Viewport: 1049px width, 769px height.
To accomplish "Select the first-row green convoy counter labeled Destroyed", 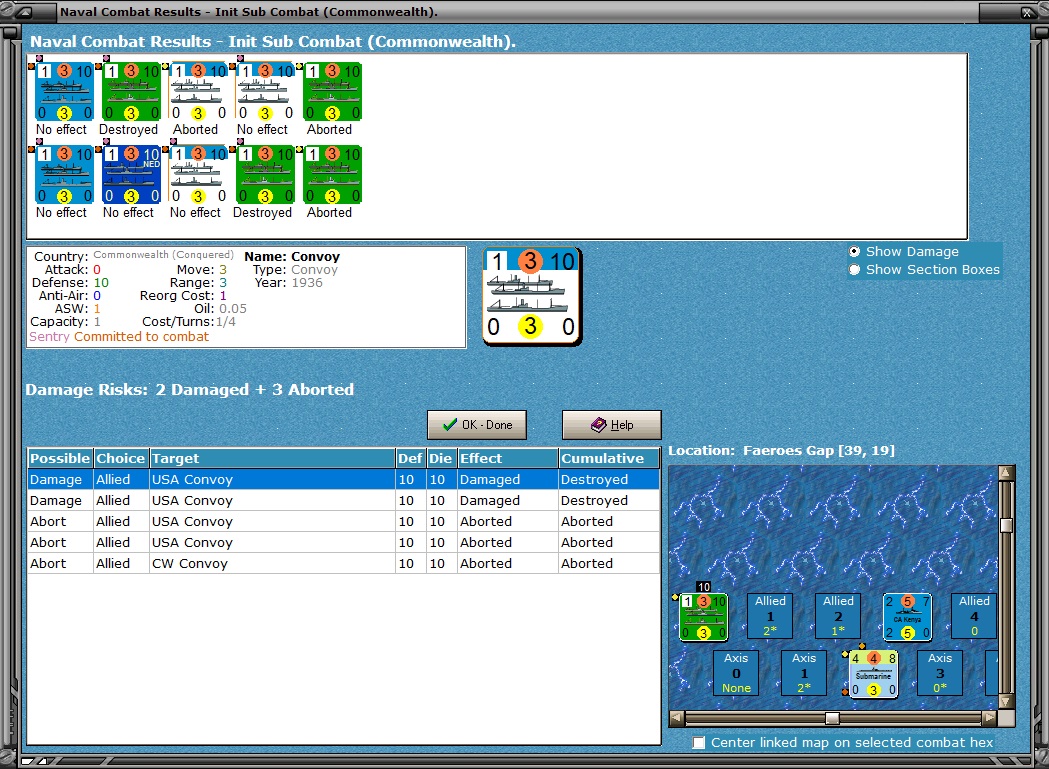I will point(131,92).
